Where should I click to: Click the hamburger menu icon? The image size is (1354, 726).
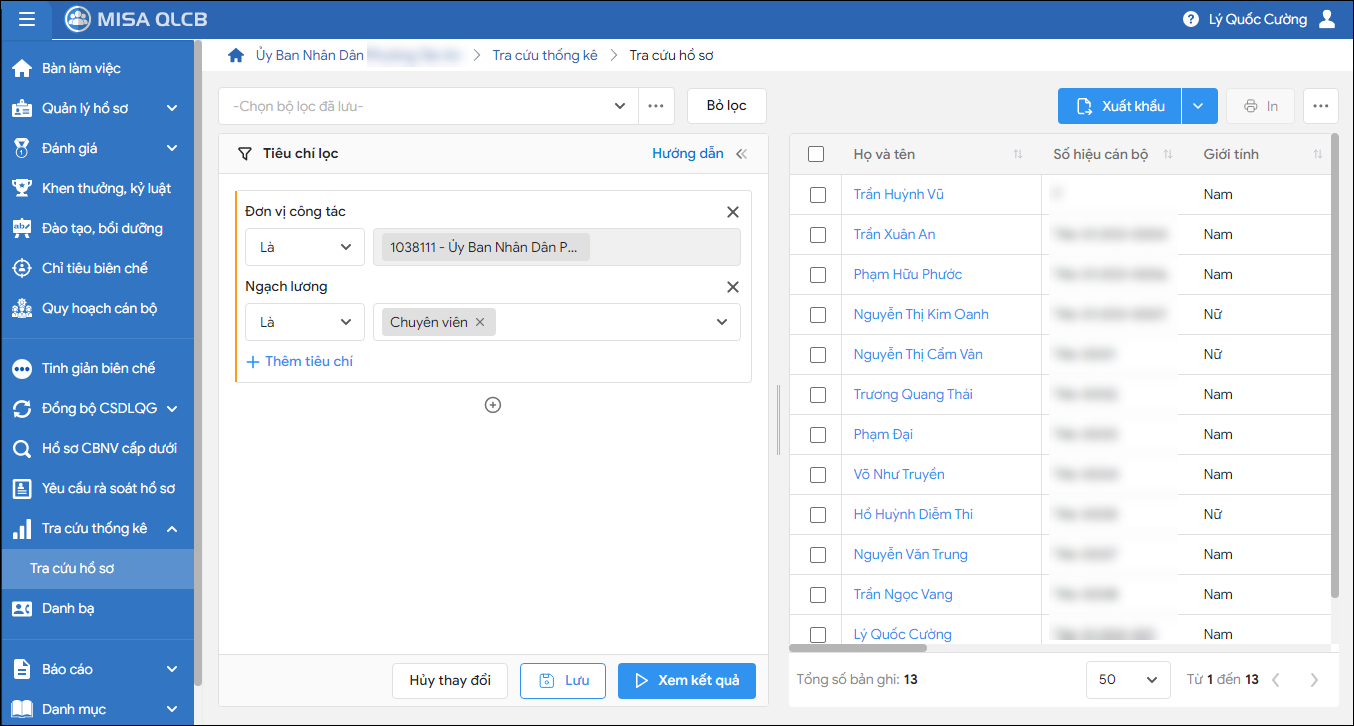pyautogui.click(x=27, y=19)
